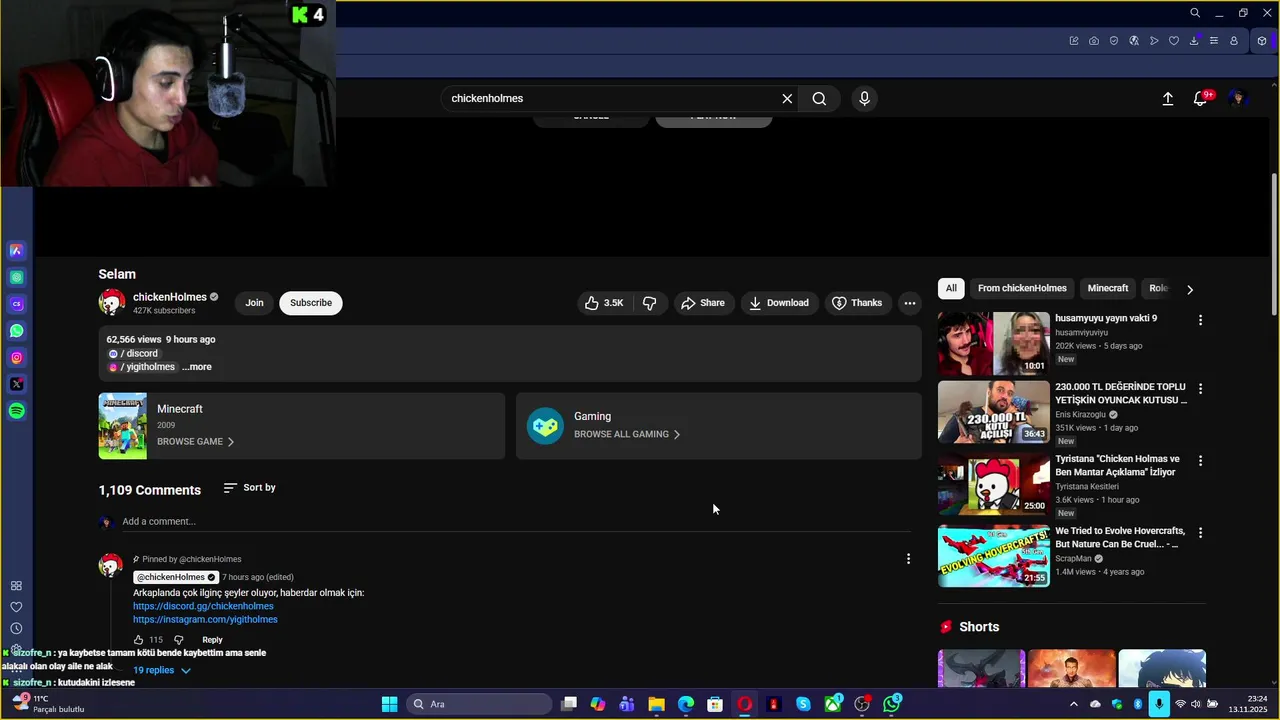1280x720 pixels.
Task: Open Windows Start menu
Action: tap(389, 704)
